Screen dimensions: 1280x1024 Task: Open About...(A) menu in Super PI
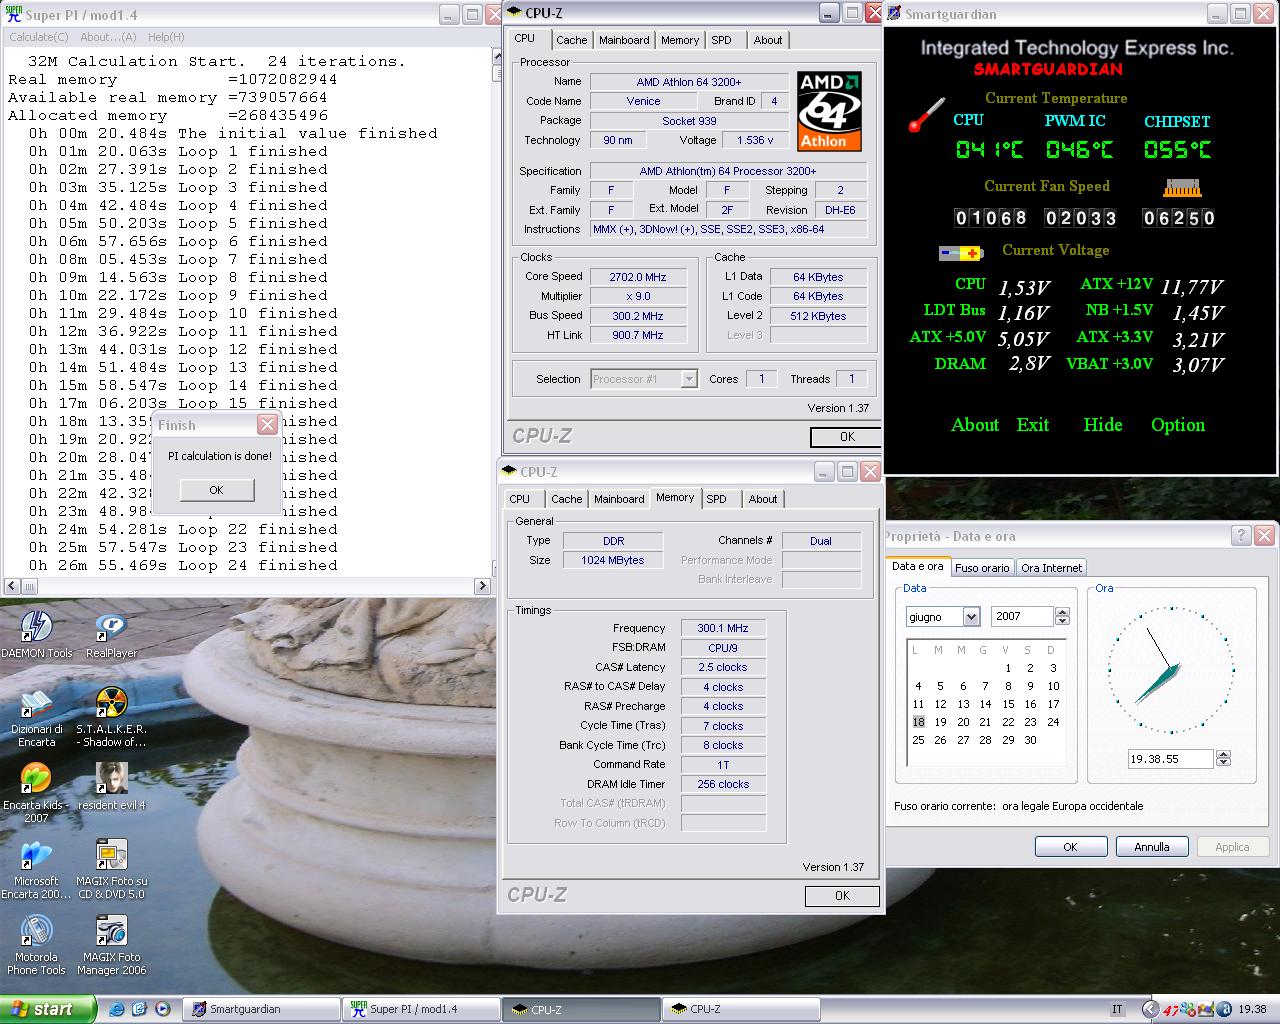[108, 37]
